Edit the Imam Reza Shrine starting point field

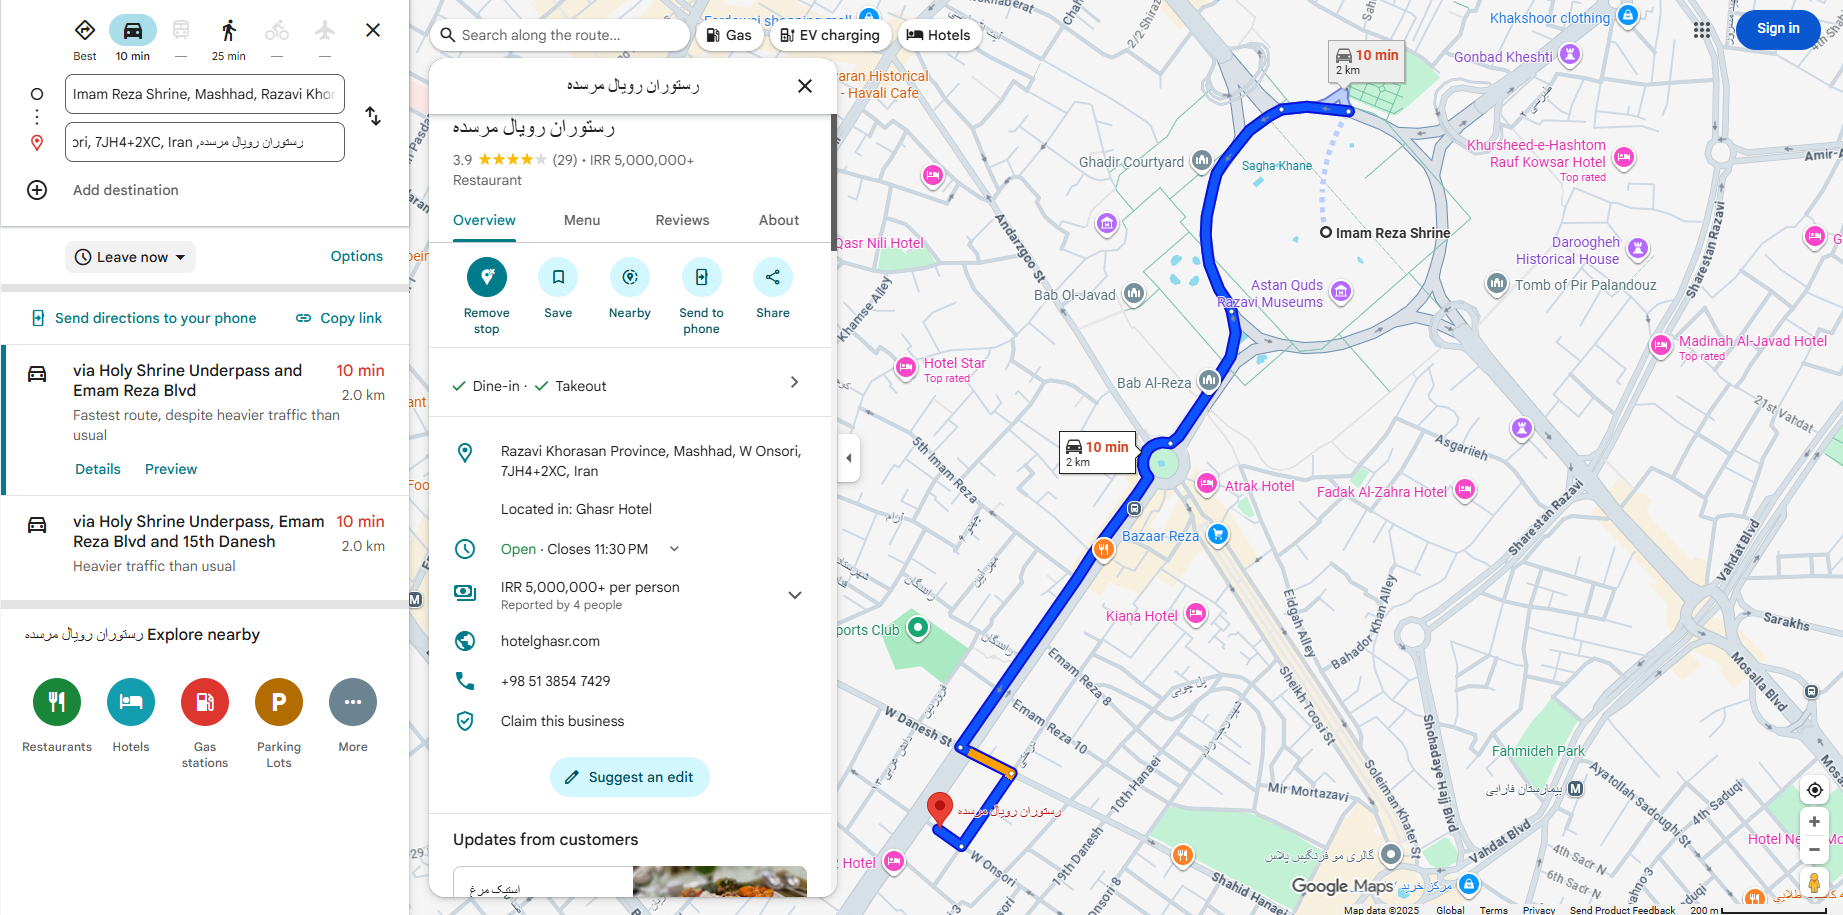205,94
